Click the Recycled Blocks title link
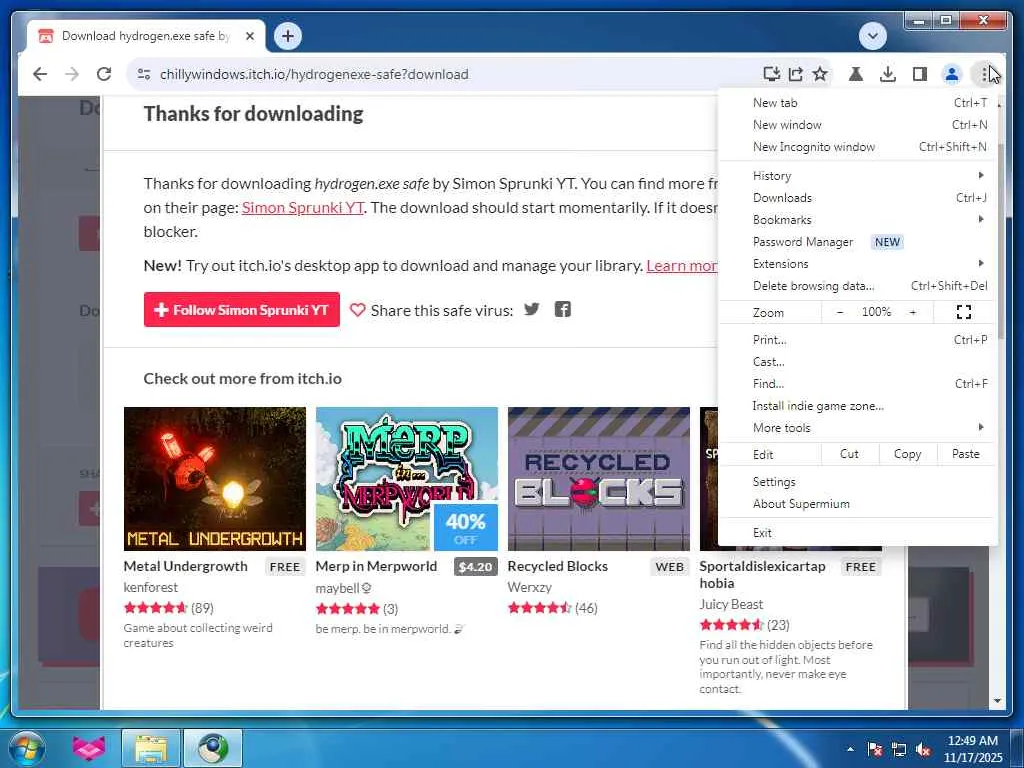 [x=558, y=566]
